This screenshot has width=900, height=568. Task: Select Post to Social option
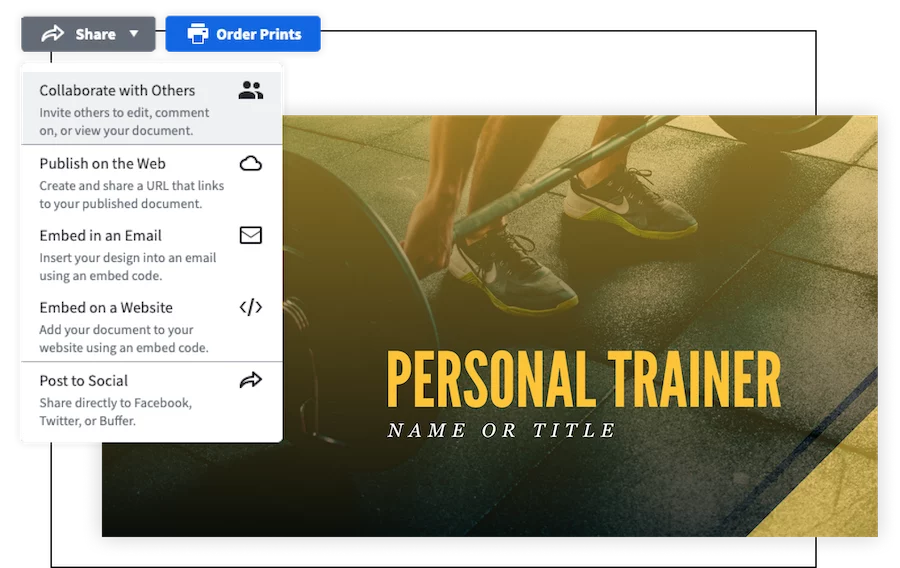pos(152,400)
